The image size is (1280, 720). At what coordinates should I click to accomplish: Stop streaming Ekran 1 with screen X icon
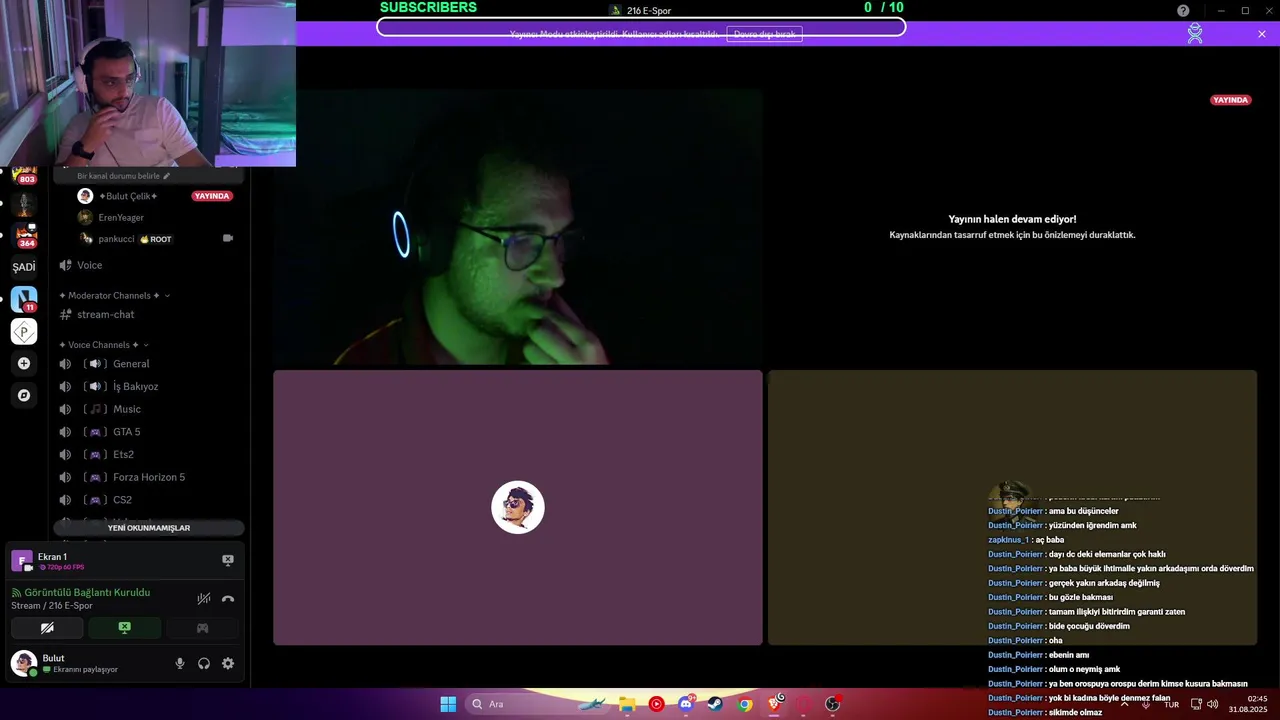[228, 561]
